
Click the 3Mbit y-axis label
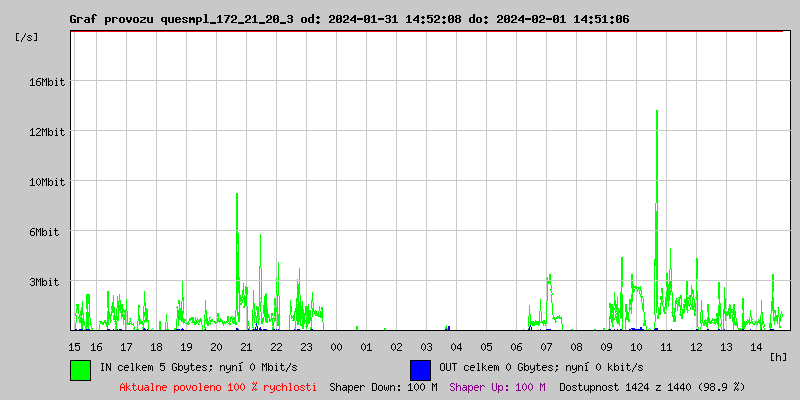pos(46,282)
